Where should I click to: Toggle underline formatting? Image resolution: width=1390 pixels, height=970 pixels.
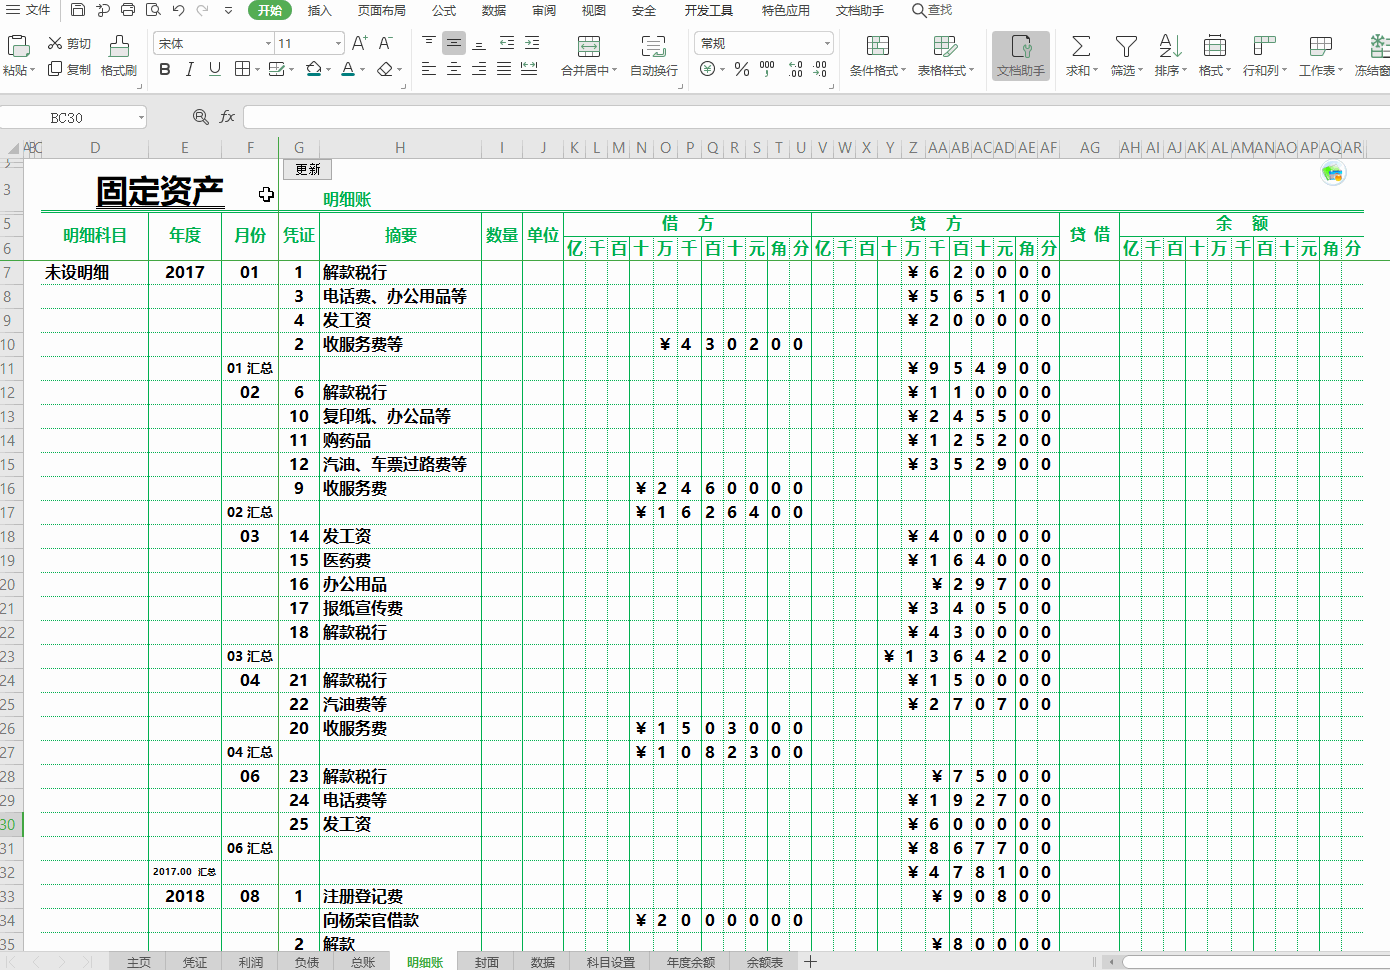(214, 69)
